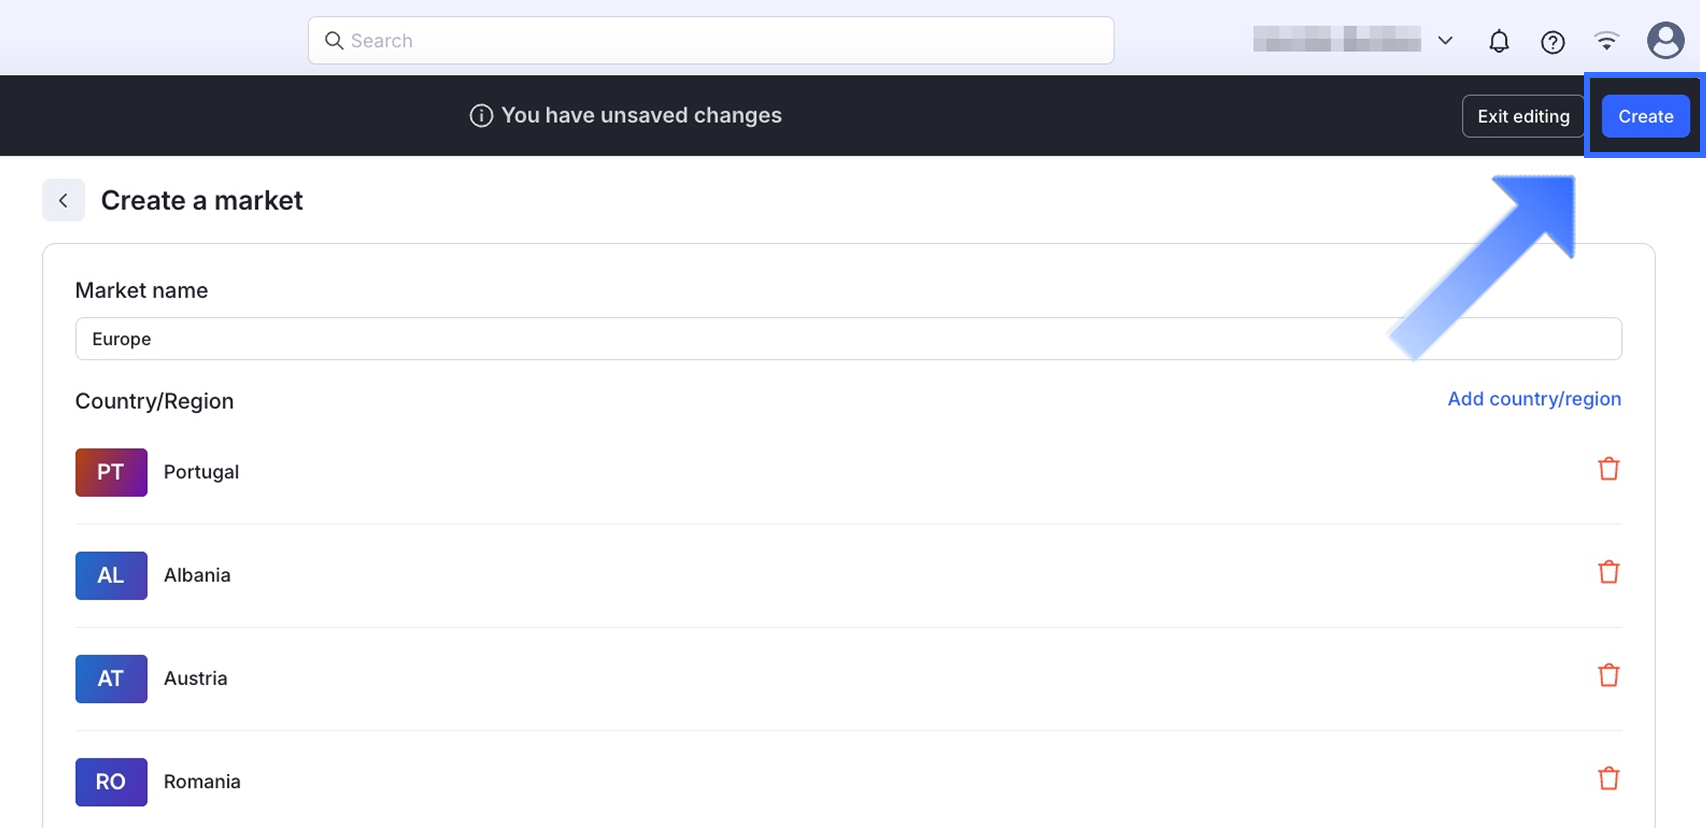
Task: Click the AT Austria badge
Action: click(x=111, y=679)
